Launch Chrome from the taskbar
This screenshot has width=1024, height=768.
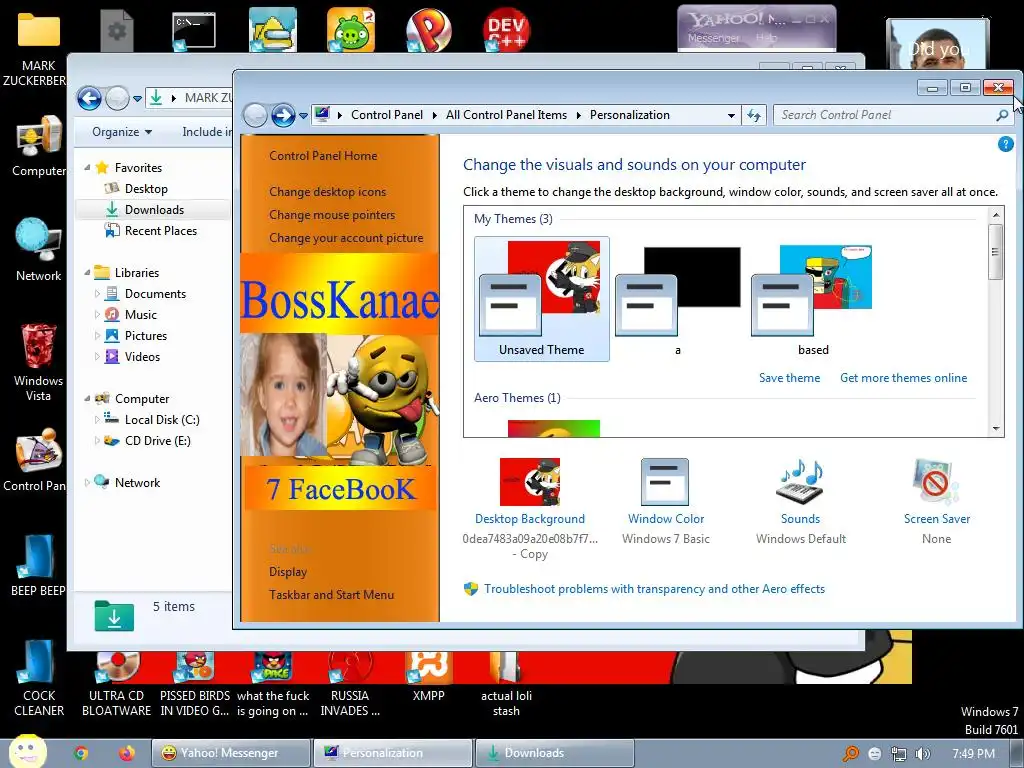(81, 753)
